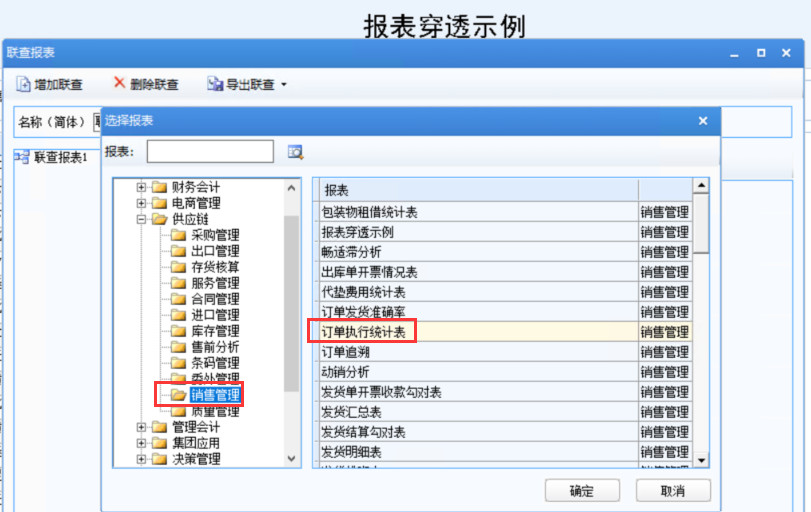Click report list scroll down arrow
Screen dimensions: 811x512
pyautogui.click(x=701, y=460)
